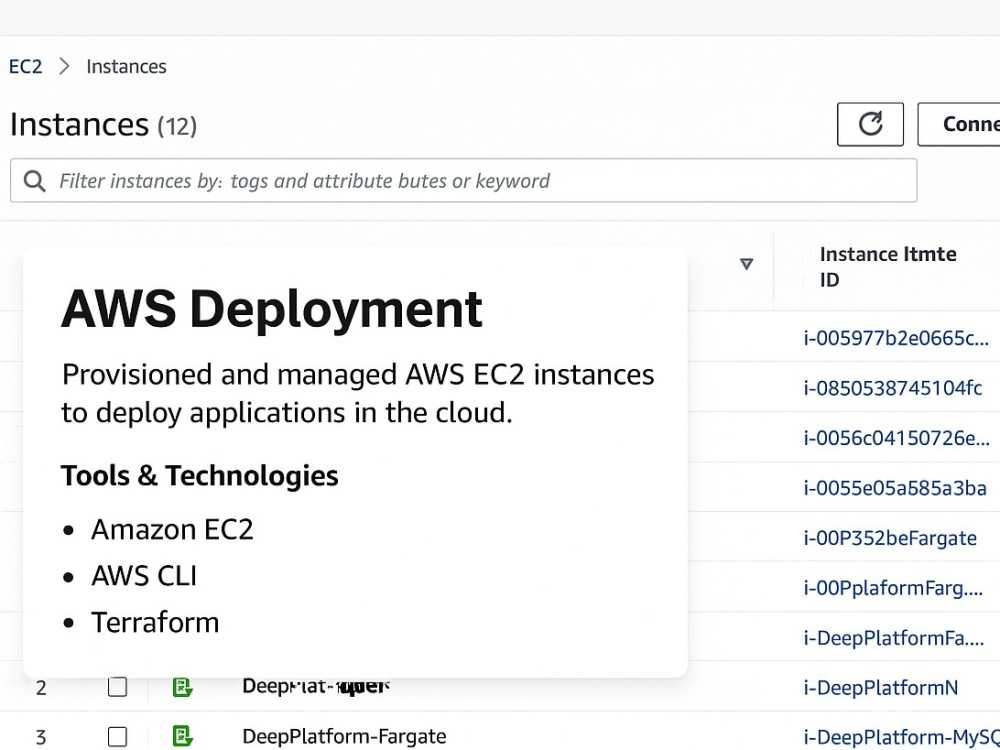Click the search magnifier icon
This screenshot has height=750, width=1000.
[34, 181]
